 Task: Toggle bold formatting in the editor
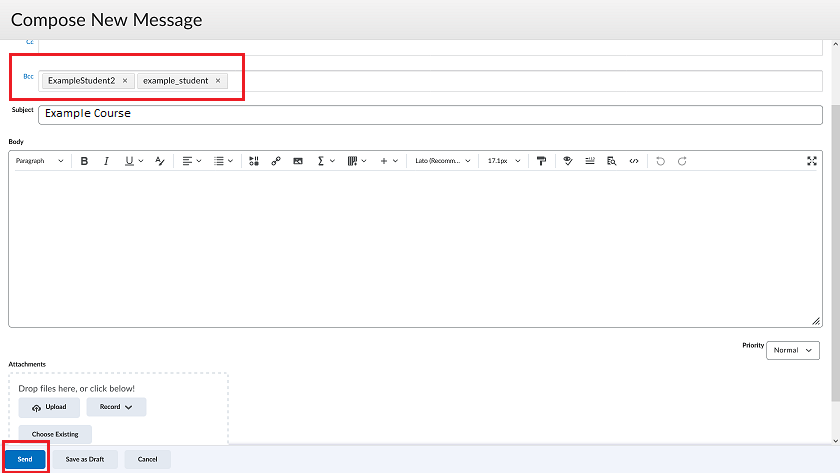(x=85, y=161)
